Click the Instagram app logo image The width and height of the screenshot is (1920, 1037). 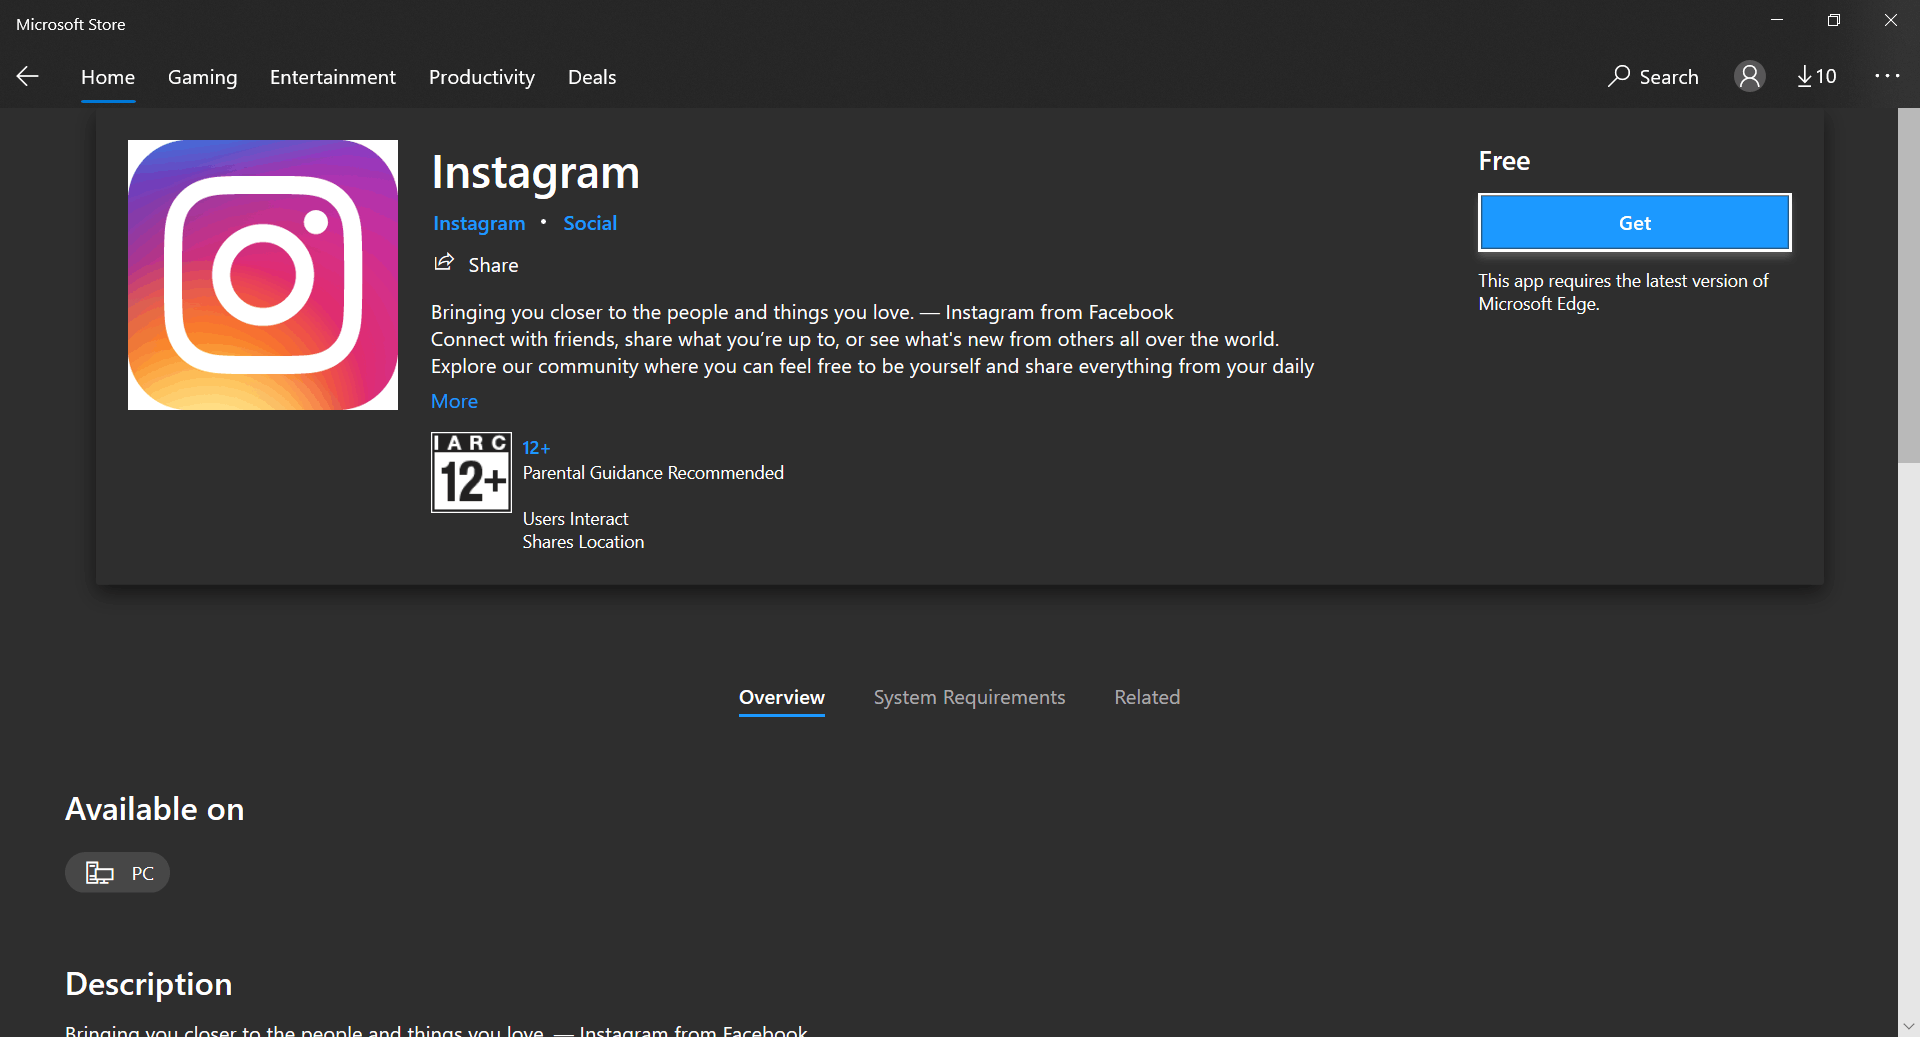(x=263, y=275)
